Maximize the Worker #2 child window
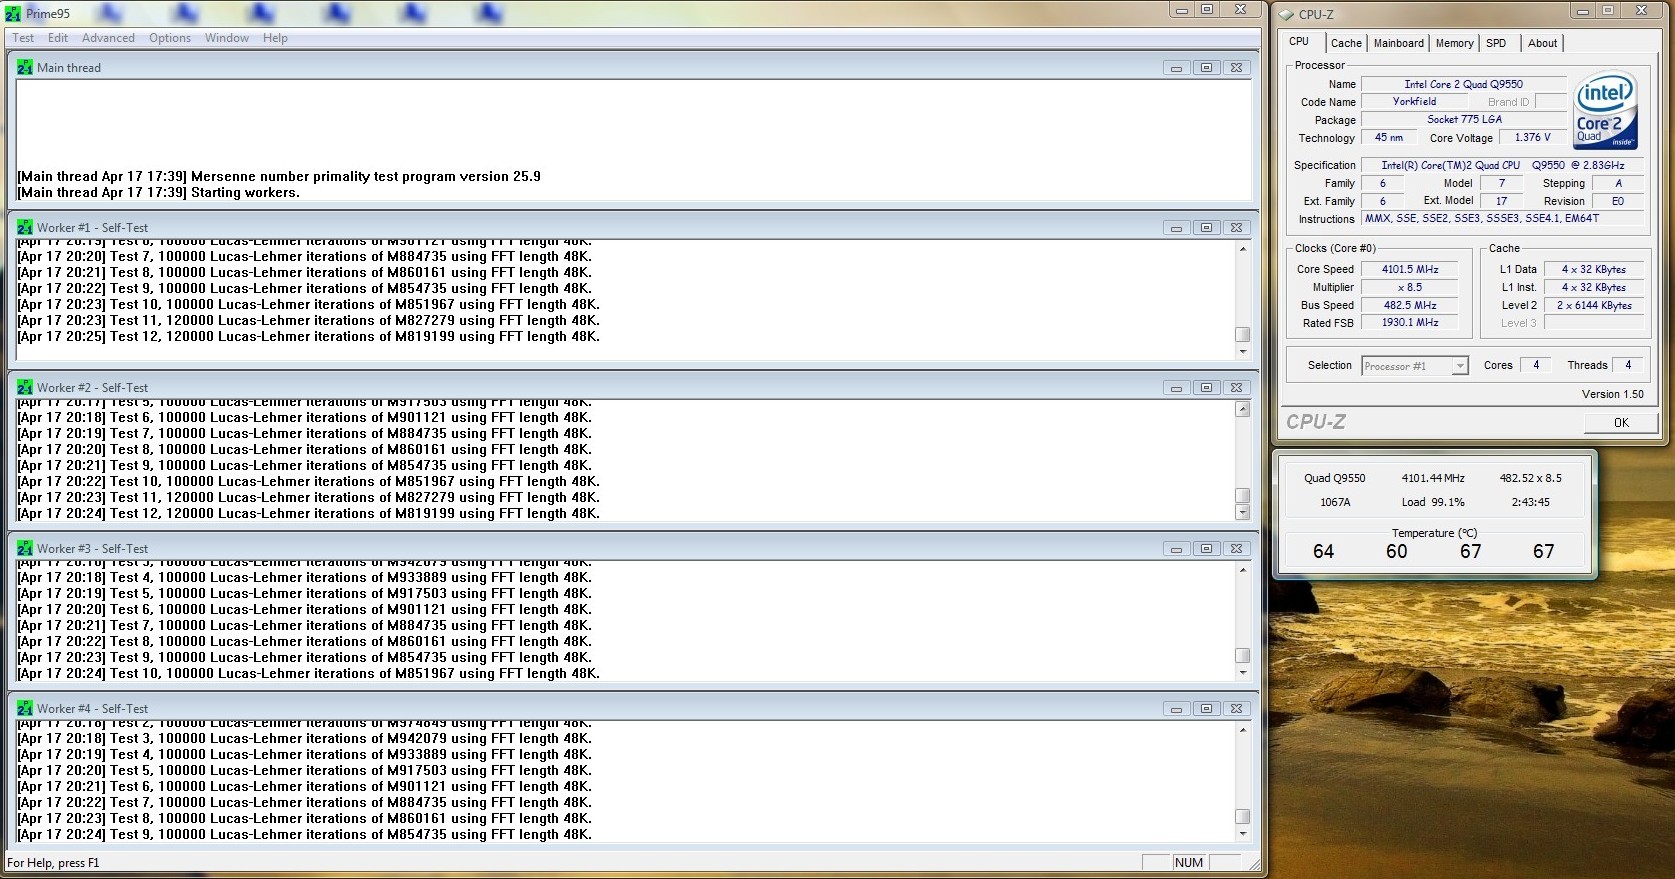 click(1206, 388)
